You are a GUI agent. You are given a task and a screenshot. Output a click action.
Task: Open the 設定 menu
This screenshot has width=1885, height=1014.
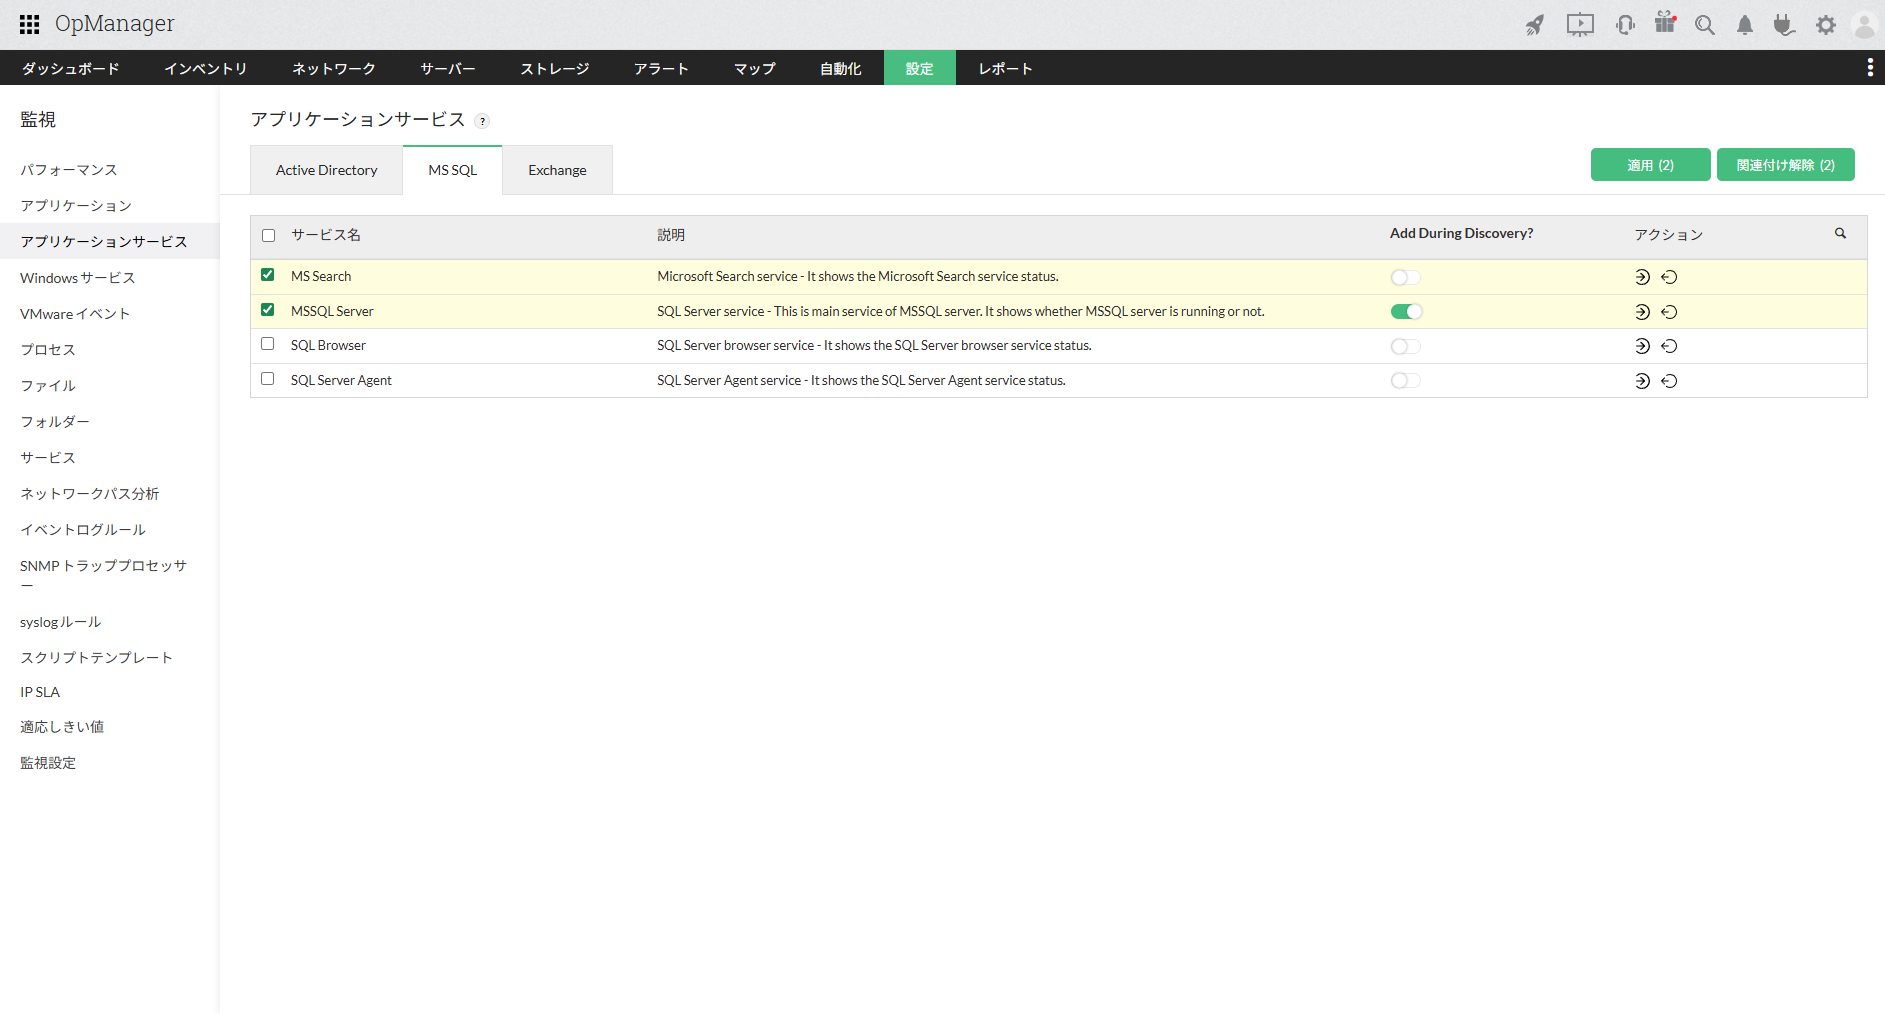[x=920, y=68]
